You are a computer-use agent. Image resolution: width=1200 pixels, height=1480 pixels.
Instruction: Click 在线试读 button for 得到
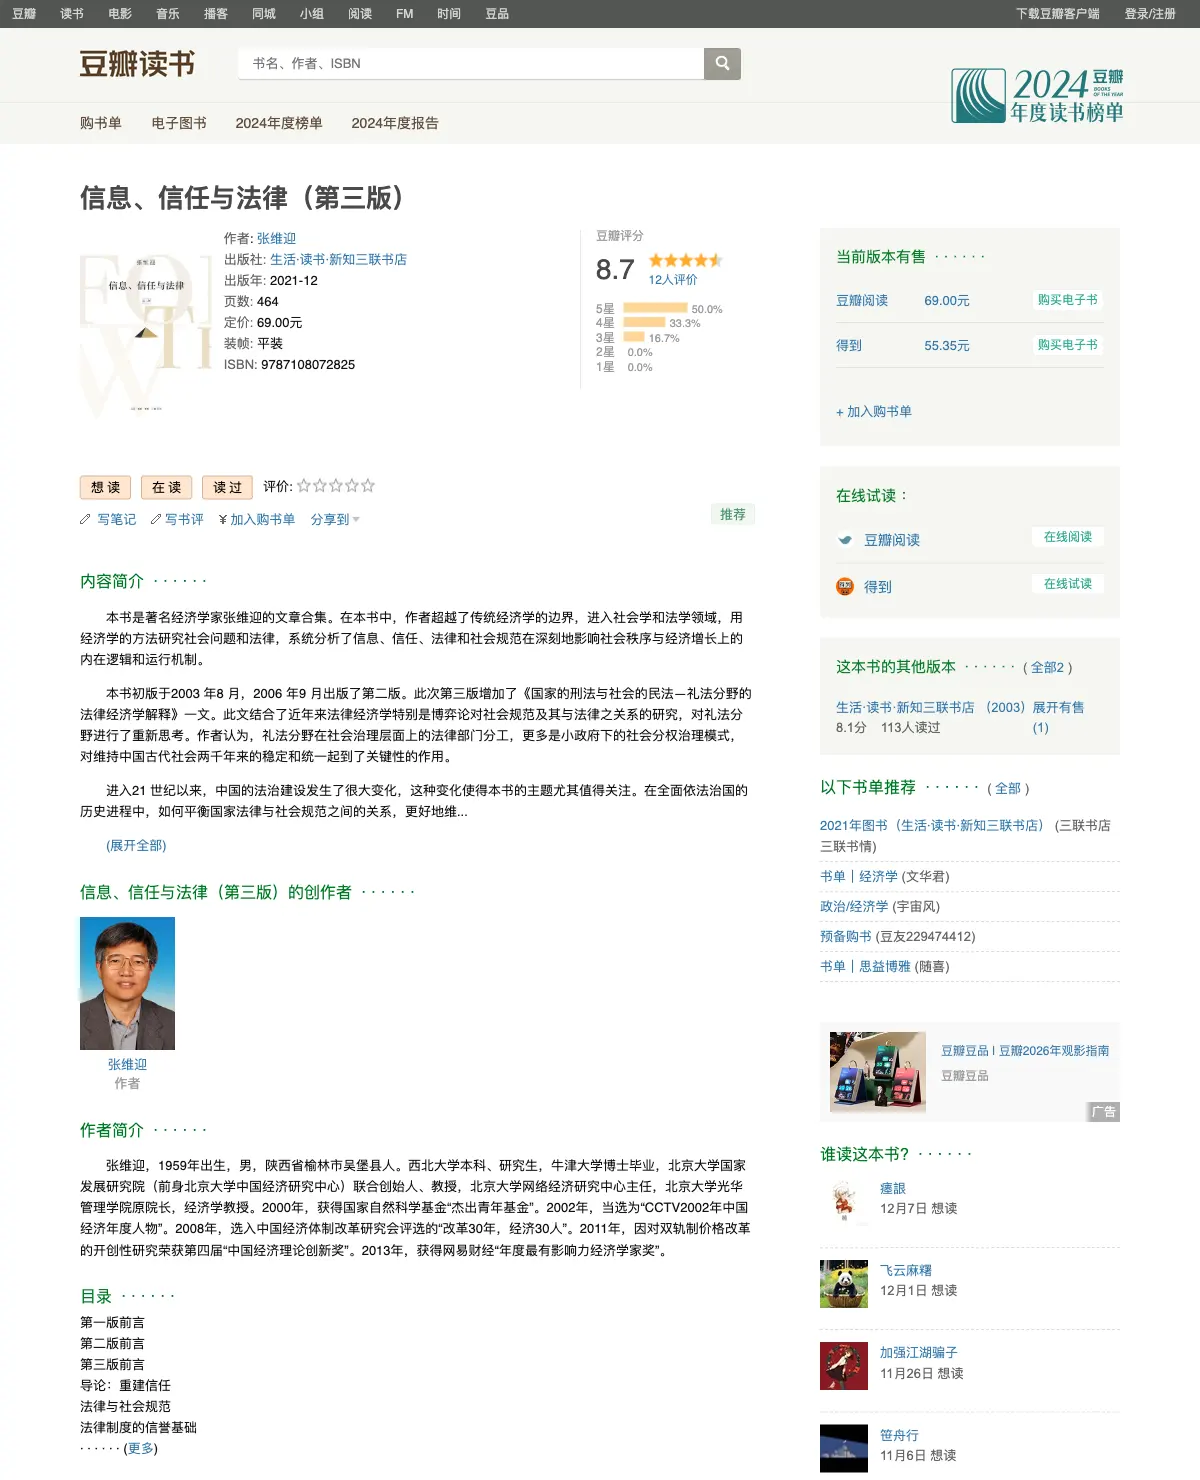[x=1067, y=584]
